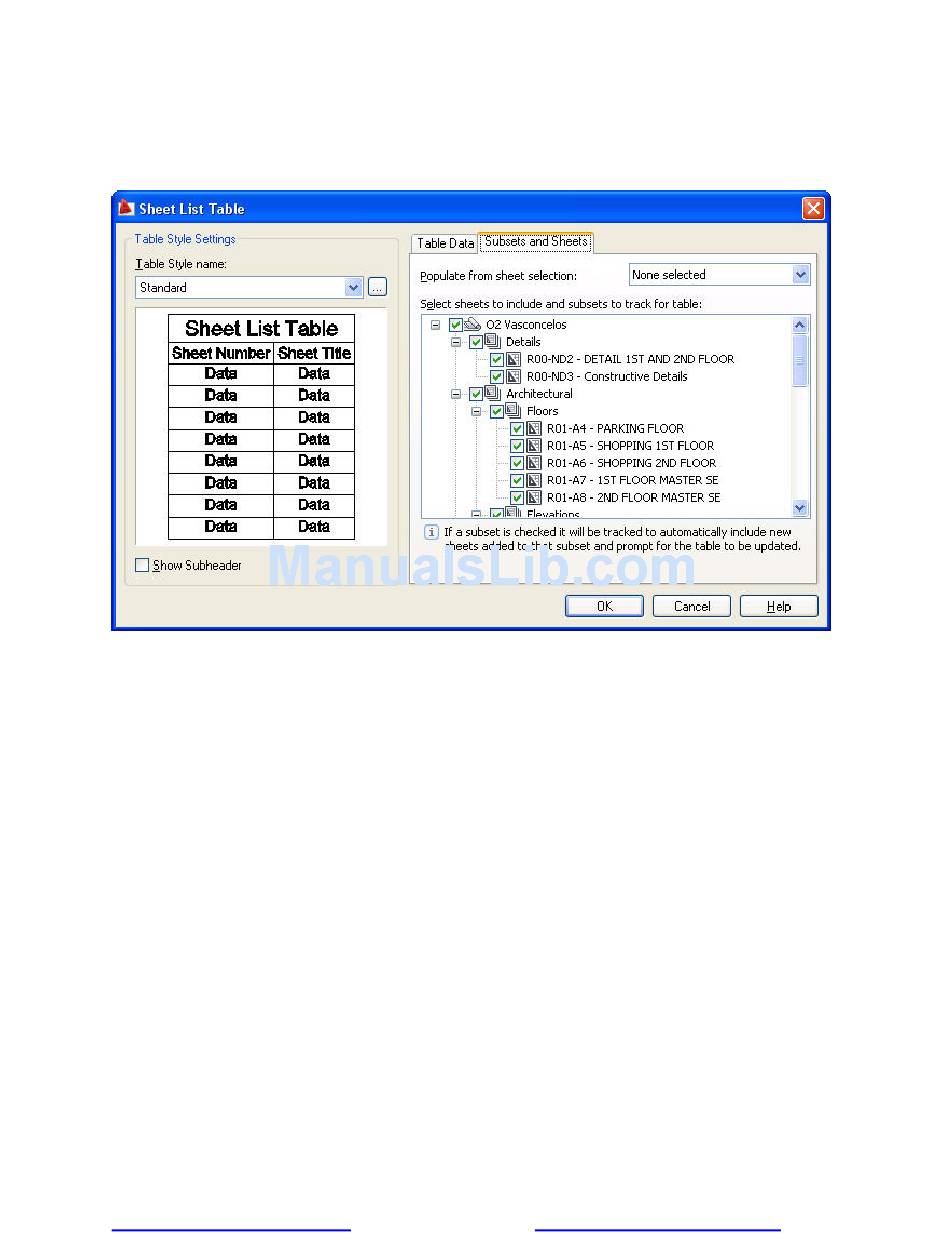Switch to the Table Data tab
The height and width of the screenshot is (1241, 950).
[445, 243]
